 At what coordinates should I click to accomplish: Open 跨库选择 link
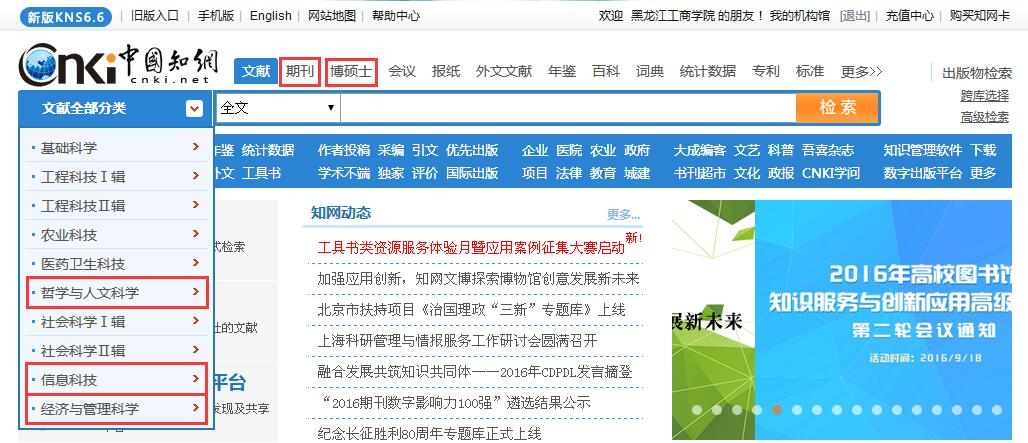[x=985, y=96]
